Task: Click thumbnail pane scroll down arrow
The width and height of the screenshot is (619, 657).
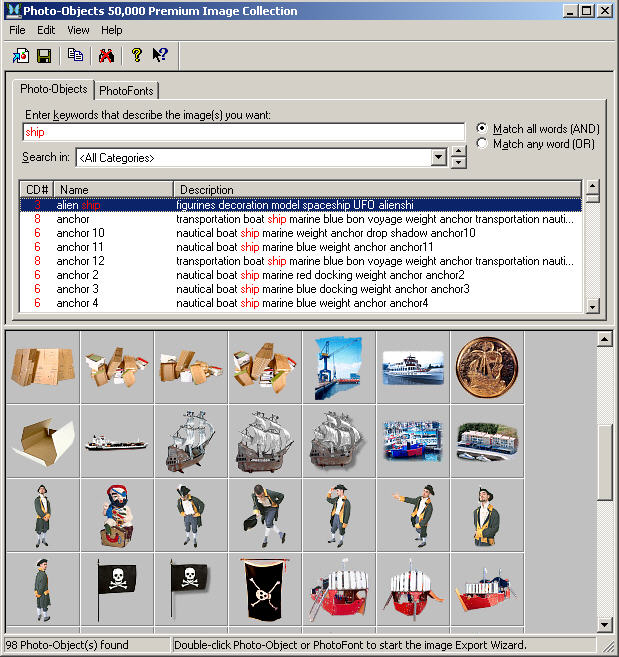Action: (x=604, y=625)
